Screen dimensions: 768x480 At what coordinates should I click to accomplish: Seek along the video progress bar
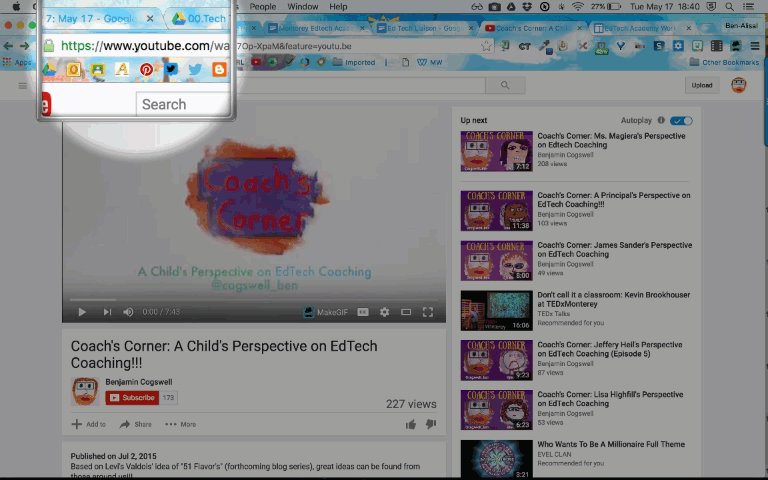[254, 299]
